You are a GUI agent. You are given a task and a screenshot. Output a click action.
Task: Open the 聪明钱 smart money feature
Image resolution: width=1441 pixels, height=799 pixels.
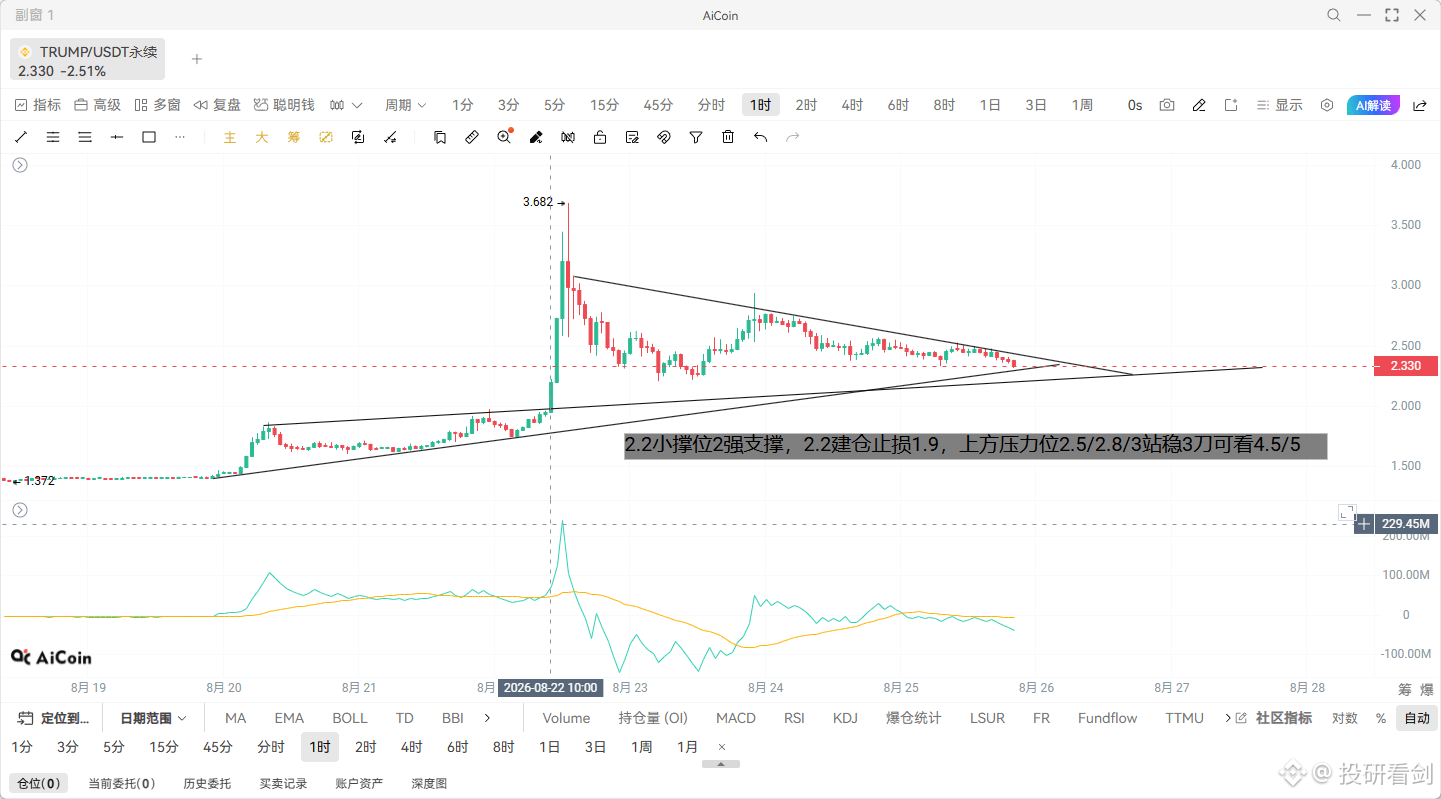tap(284, 105)
